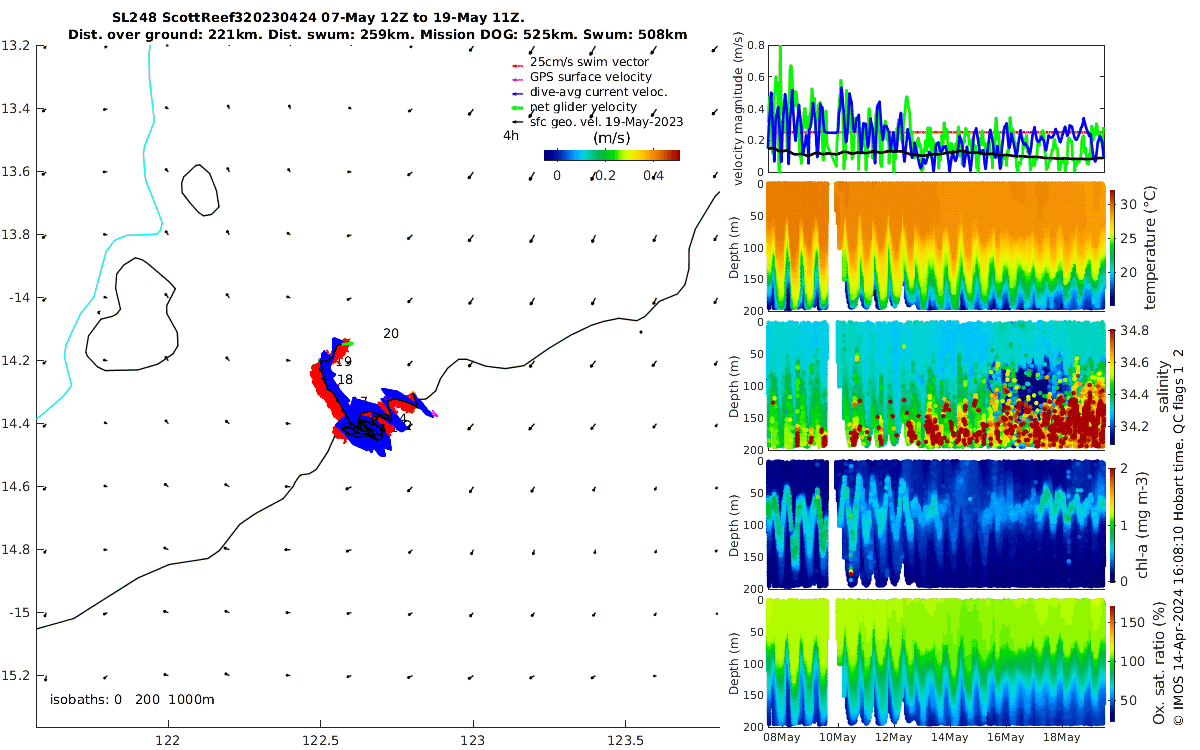Click the latitude tick '-15' on the map

tap(20, 613)
